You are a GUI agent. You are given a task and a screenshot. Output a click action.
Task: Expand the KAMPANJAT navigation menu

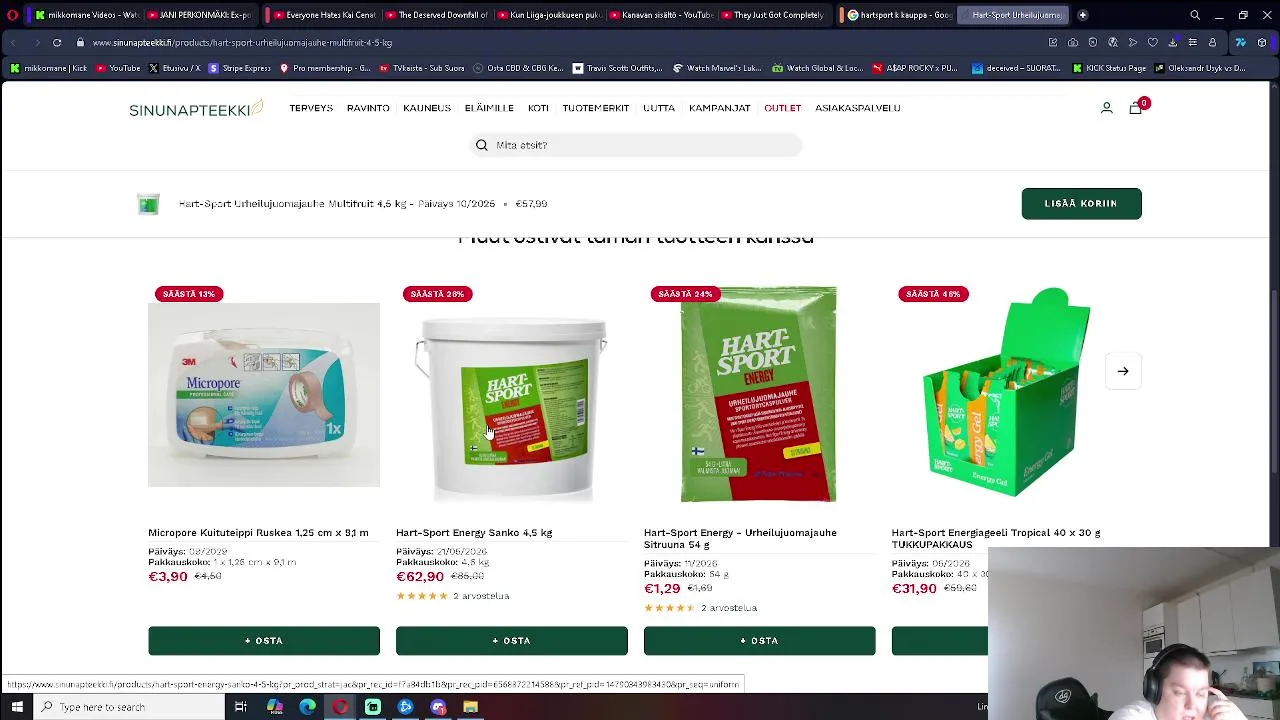(x=719, y=108)
